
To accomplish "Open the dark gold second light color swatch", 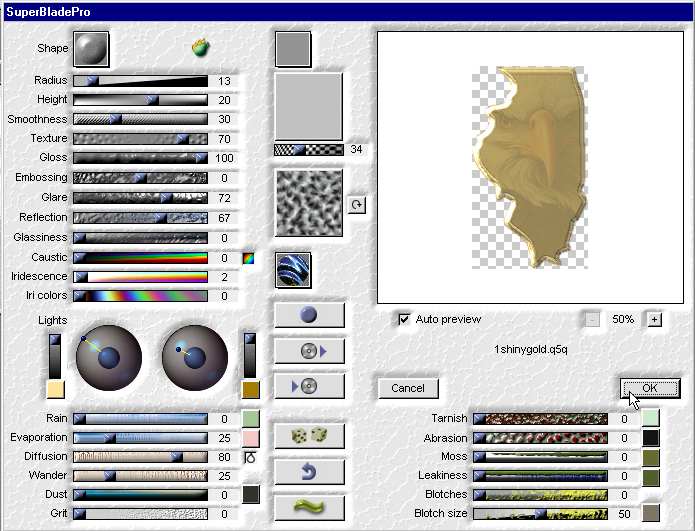I will point(251,390).
